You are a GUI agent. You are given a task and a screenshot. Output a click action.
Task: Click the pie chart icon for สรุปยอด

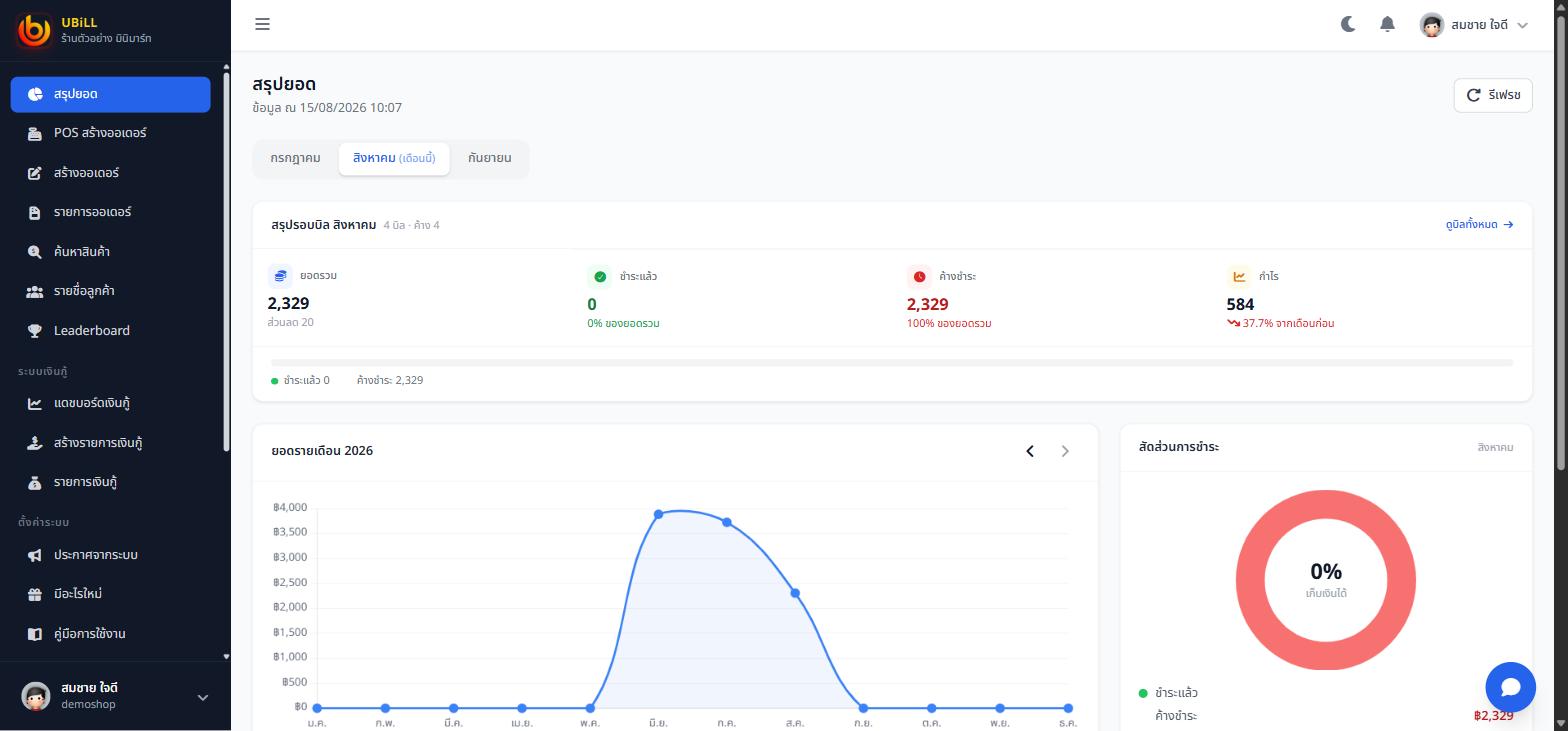click(35, 94)
